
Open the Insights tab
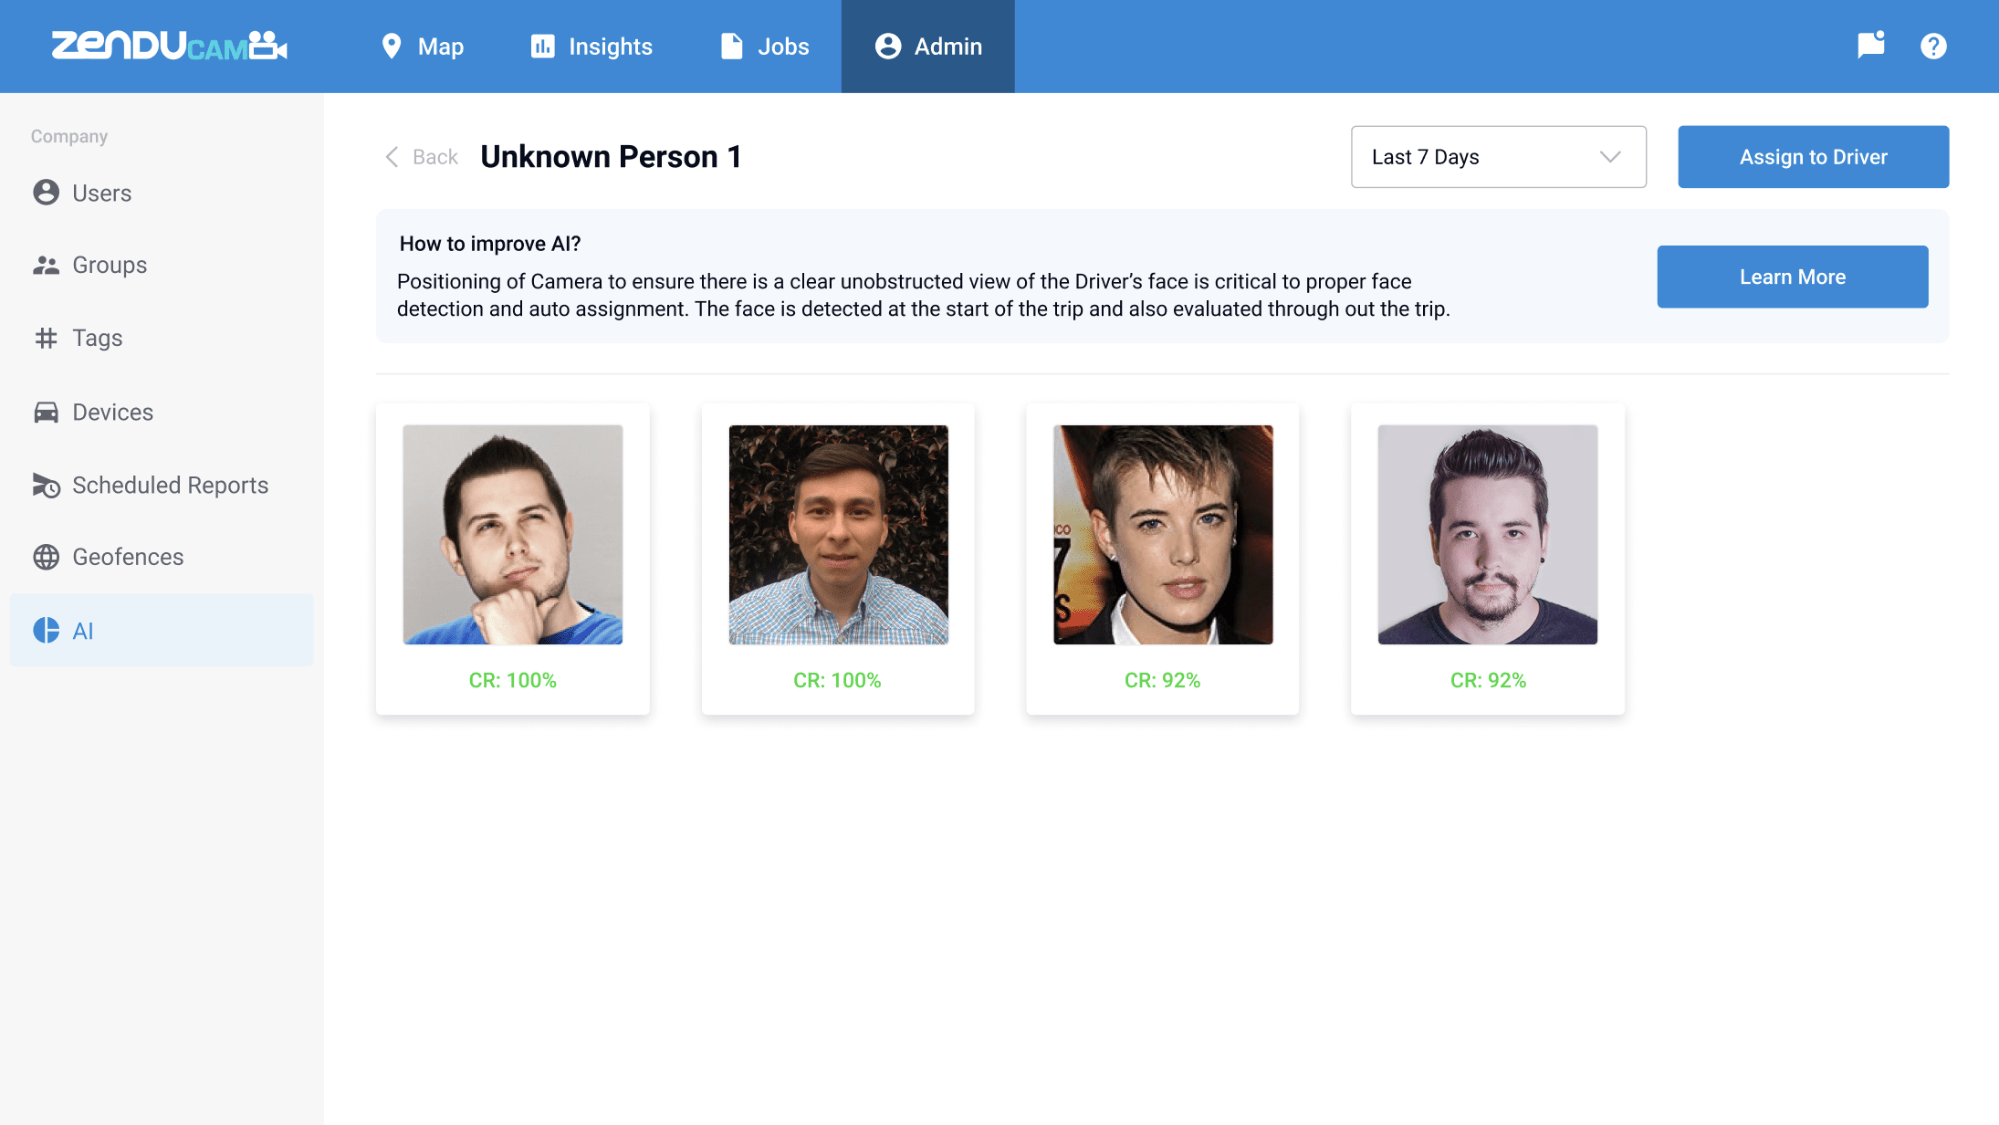[x=591, y=46]
